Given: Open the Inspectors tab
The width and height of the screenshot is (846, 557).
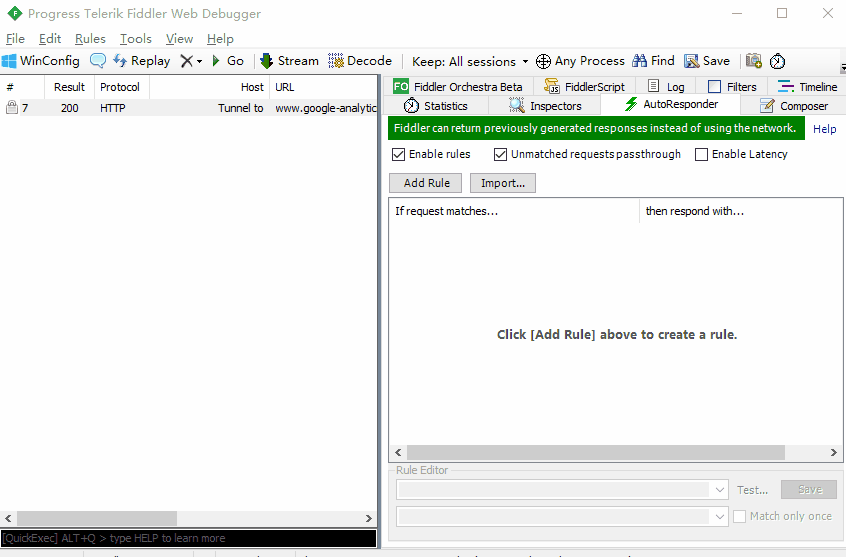Looking at the screenshot, I should point(545,106).
